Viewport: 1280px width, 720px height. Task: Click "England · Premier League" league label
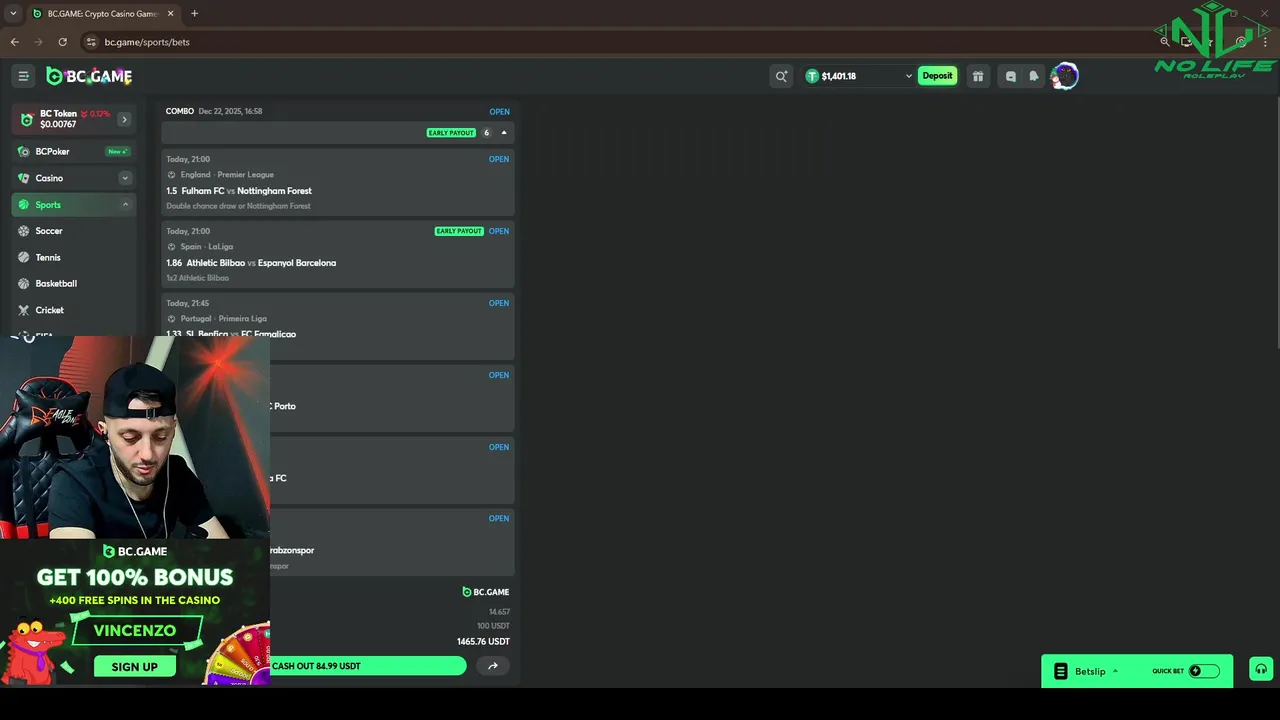click(227, 175)
